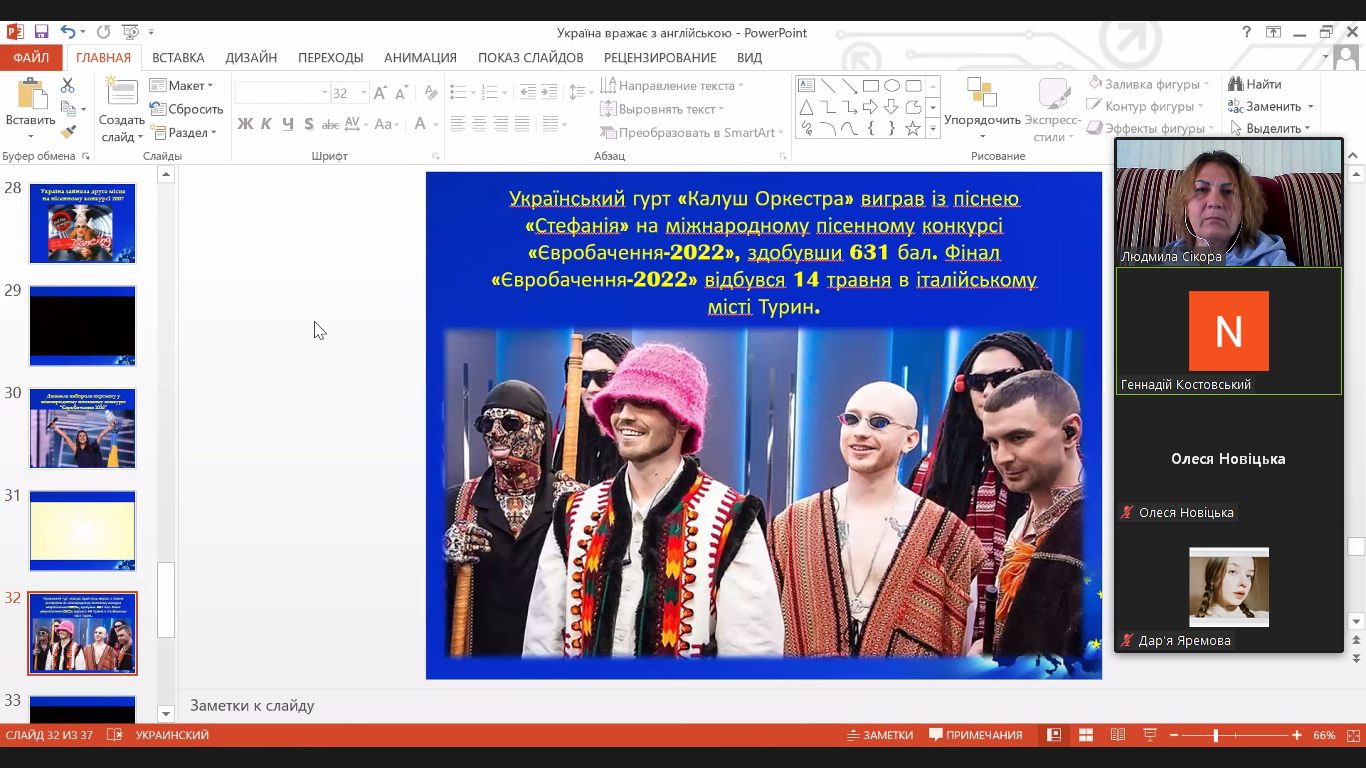Select the oval shape in gallery

[x=892, y=86]
